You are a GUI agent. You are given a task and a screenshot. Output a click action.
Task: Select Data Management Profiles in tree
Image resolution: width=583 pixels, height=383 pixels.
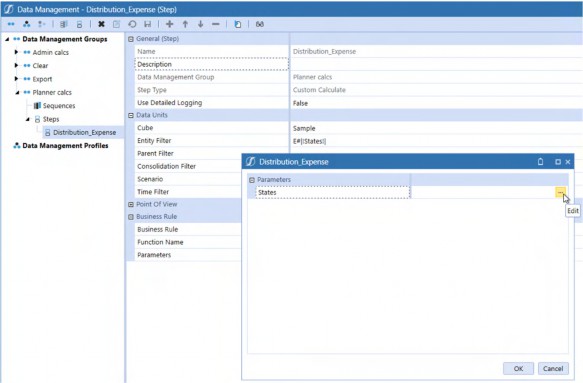click(x=65, y=146)
